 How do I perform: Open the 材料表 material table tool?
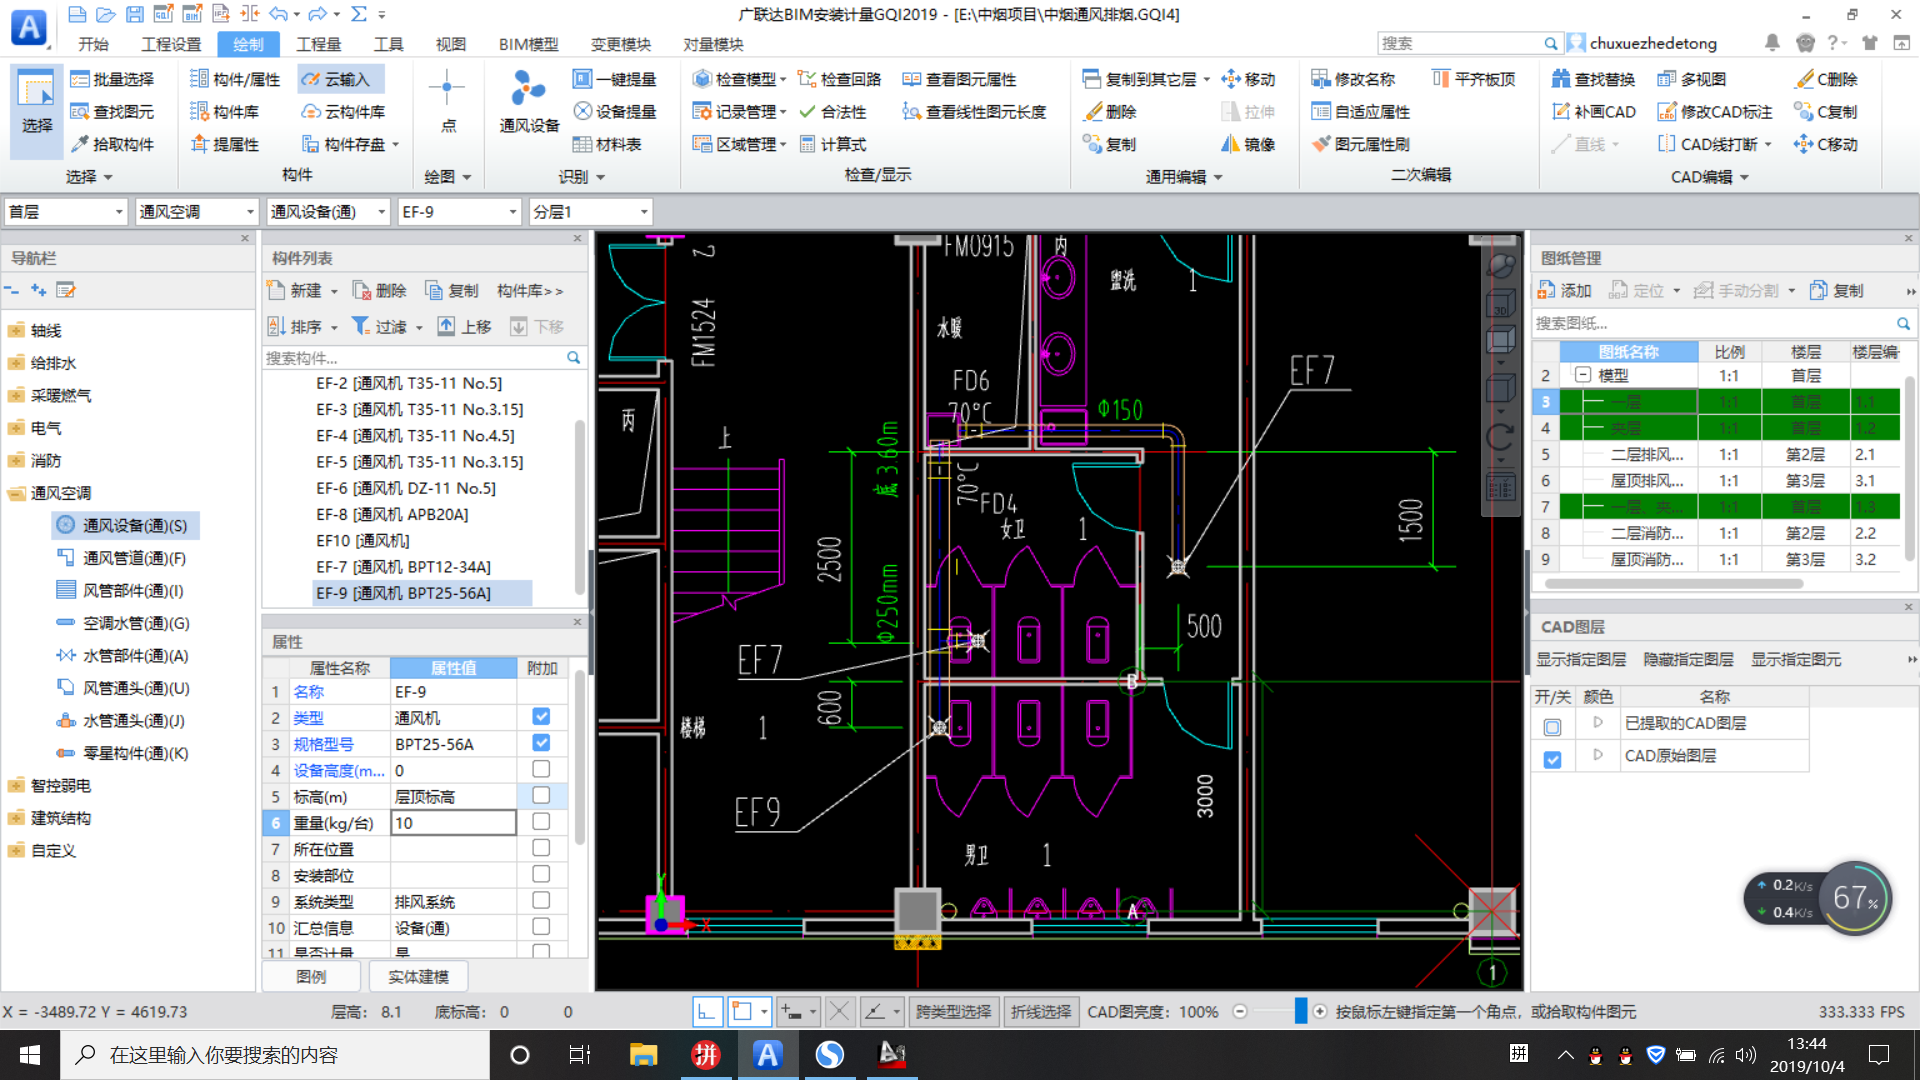608,144
